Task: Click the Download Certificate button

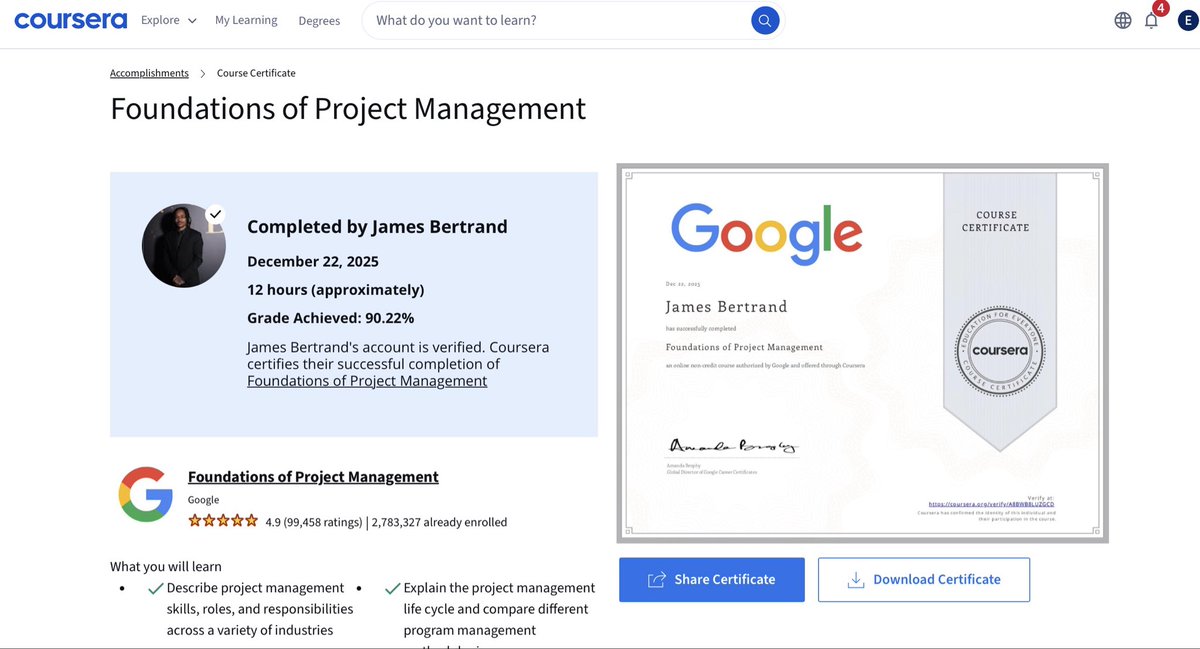Action: tap(924, 580)
